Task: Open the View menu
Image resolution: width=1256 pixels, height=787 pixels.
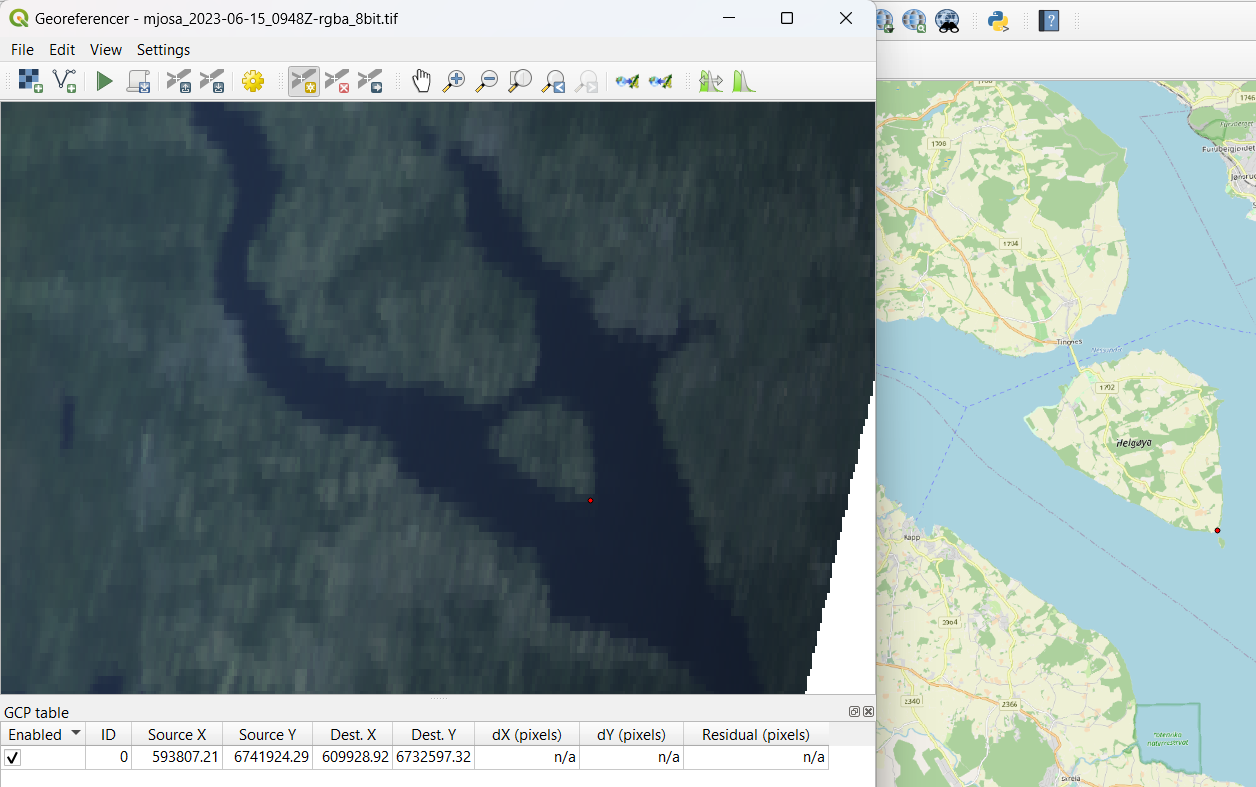Action: (x=105, y=50)
